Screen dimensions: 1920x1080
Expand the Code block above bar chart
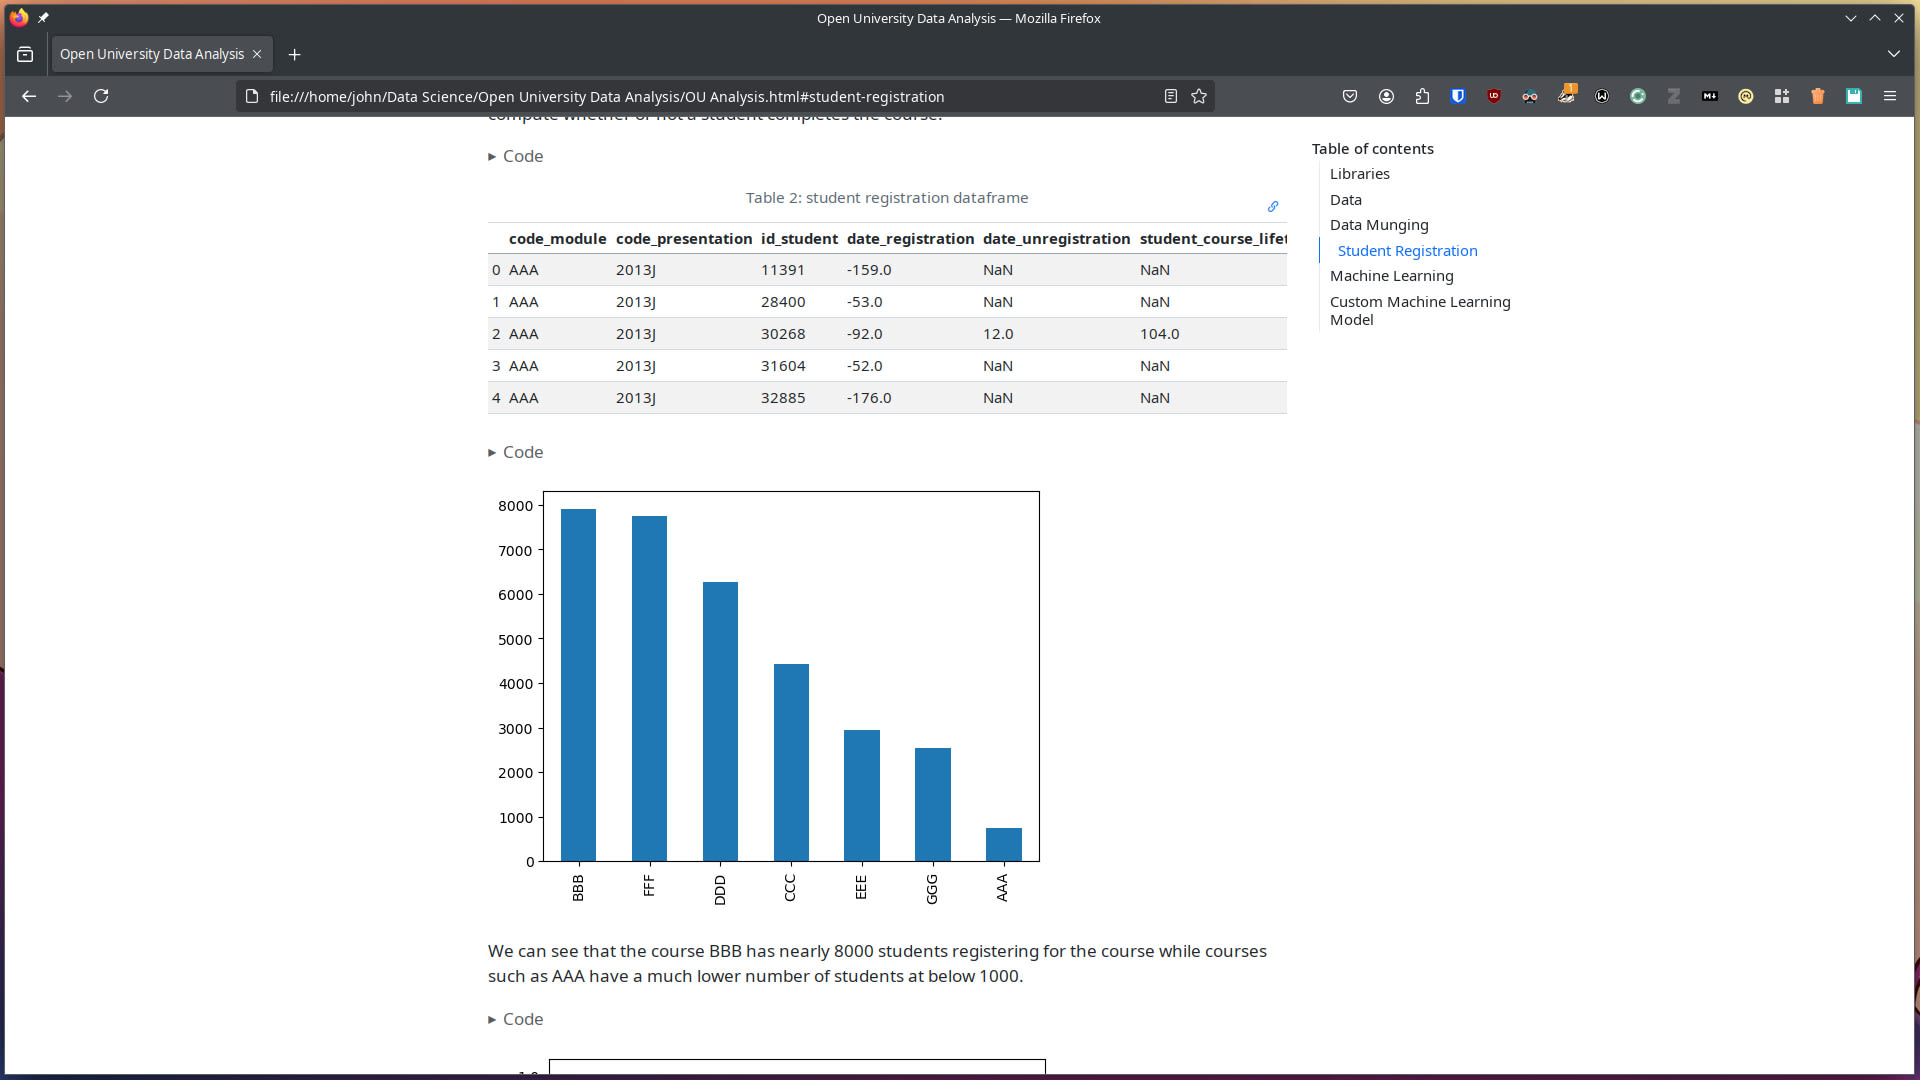tap(516, 452)
